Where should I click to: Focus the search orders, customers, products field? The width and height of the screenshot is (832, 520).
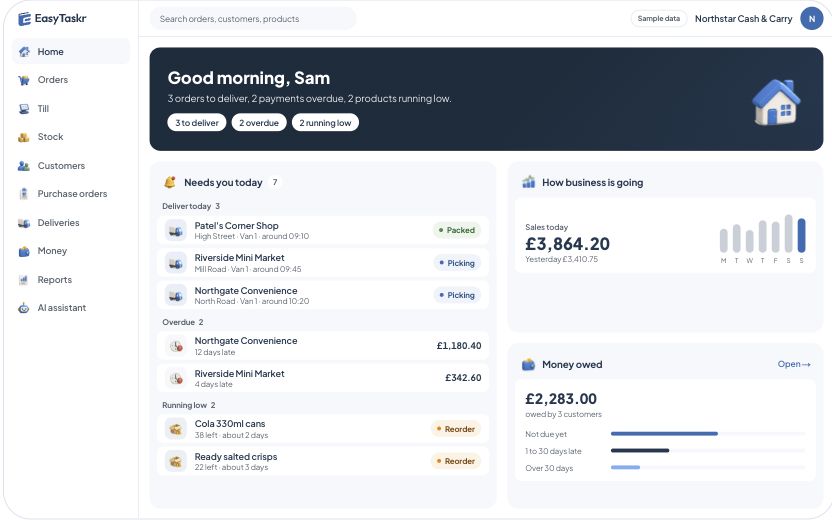[253, 19]
